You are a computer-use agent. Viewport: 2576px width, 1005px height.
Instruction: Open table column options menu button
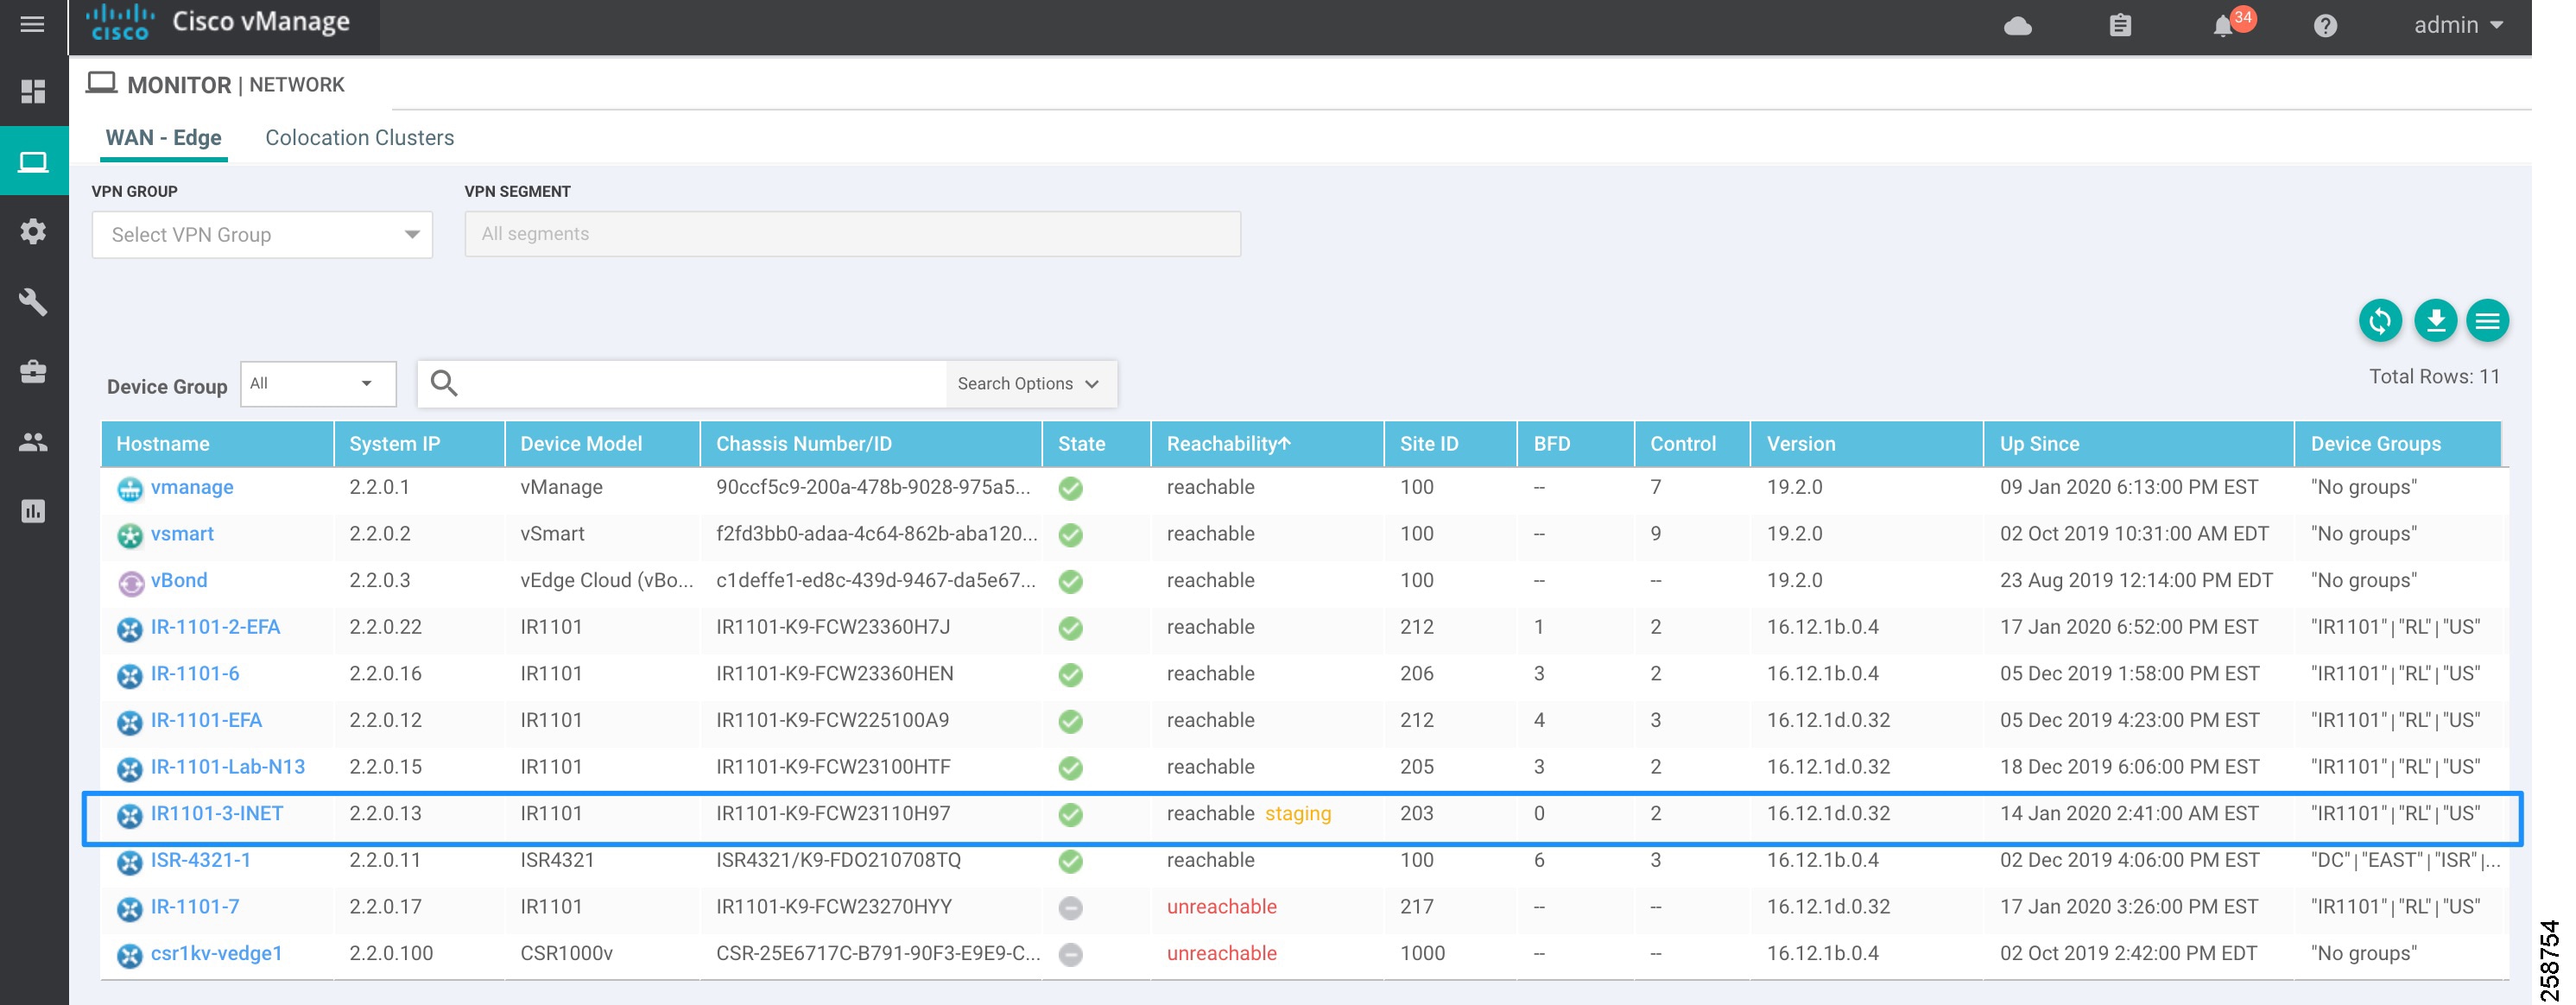(2487, 321)
